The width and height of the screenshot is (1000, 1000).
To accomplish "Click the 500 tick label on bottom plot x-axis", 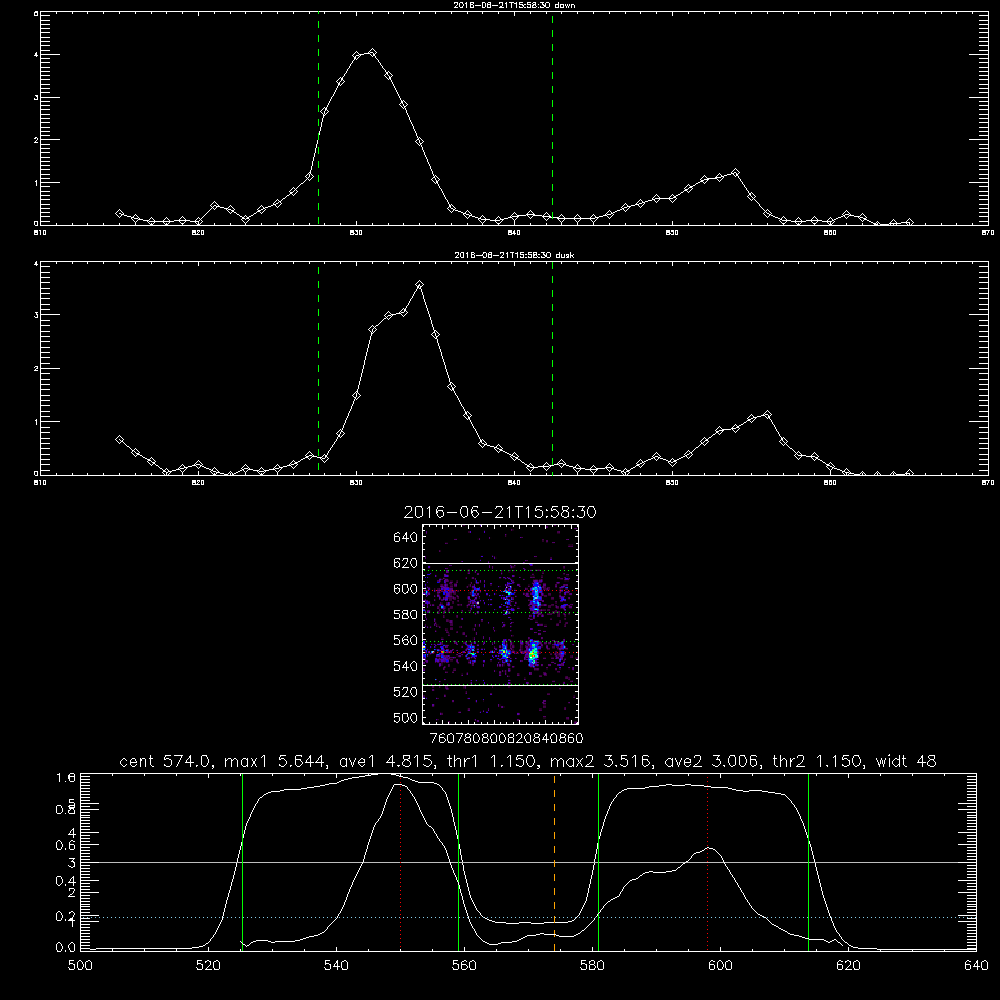I will click(80, 966).
